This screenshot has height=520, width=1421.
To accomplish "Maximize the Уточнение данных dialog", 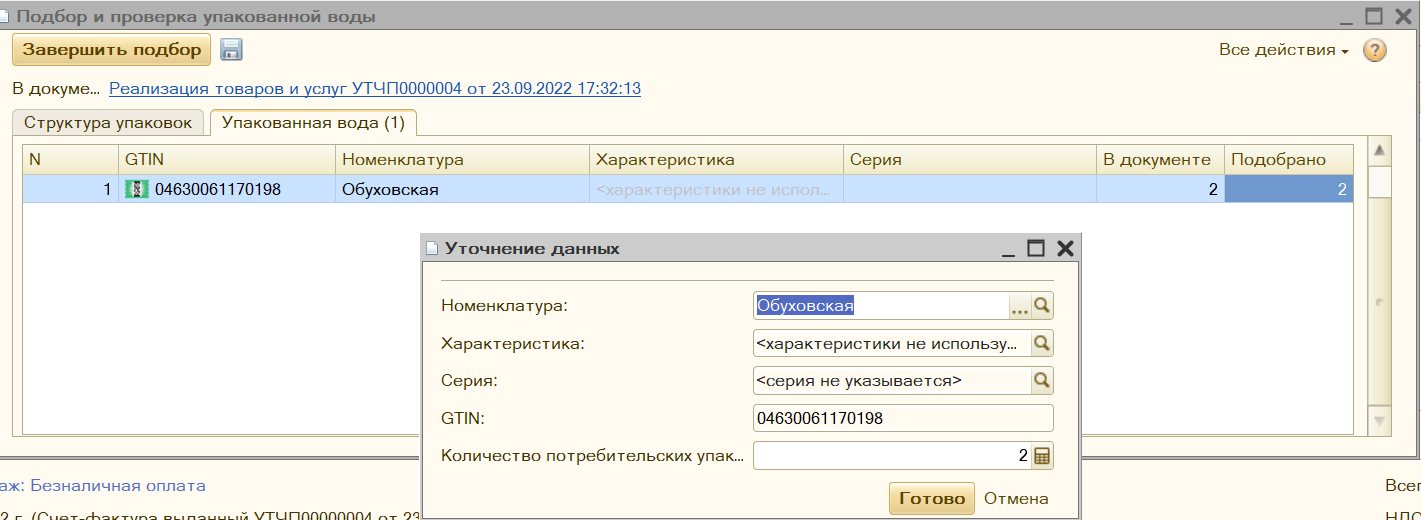I will coord(1036,248).
